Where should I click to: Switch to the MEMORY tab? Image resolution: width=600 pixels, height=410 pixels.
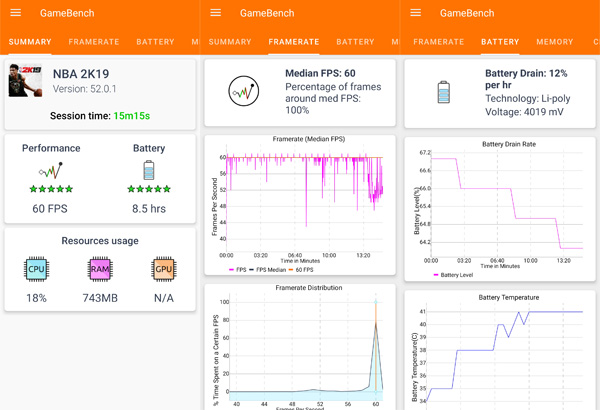pos(554,42)
